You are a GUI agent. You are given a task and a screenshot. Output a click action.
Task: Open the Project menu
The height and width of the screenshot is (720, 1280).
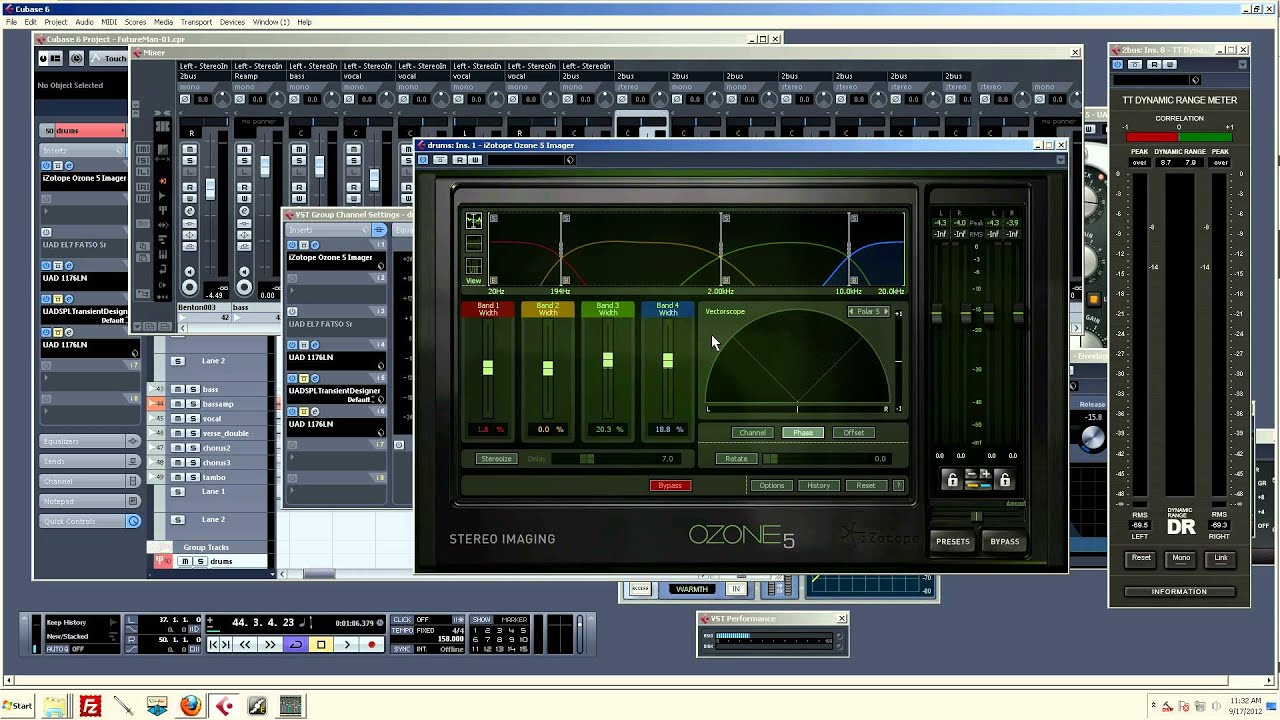pos(56,22)
